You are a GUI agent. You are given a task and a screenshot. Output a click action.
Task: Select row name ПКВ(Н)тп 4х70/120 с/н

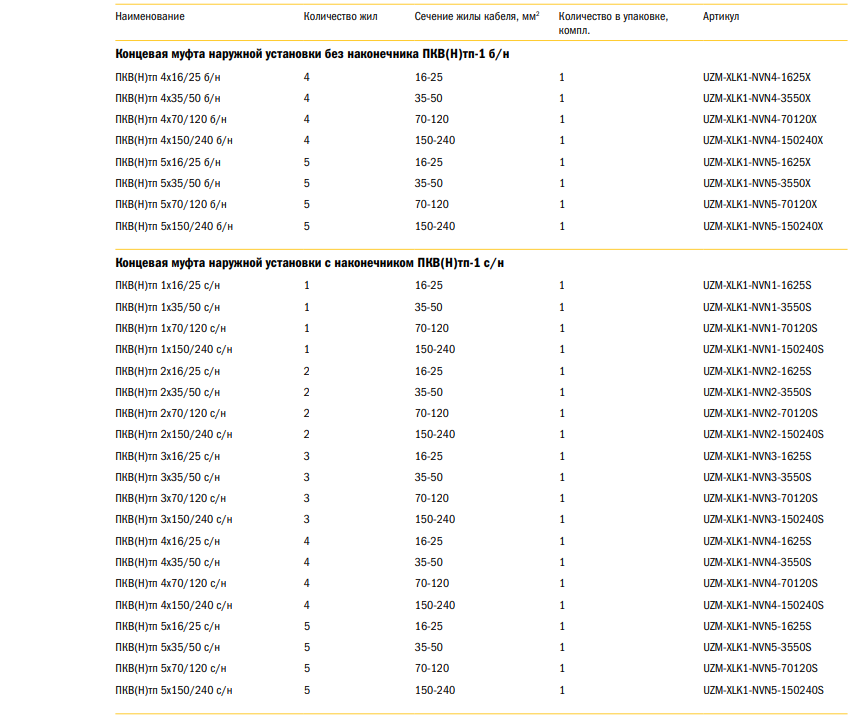[170, 583]
